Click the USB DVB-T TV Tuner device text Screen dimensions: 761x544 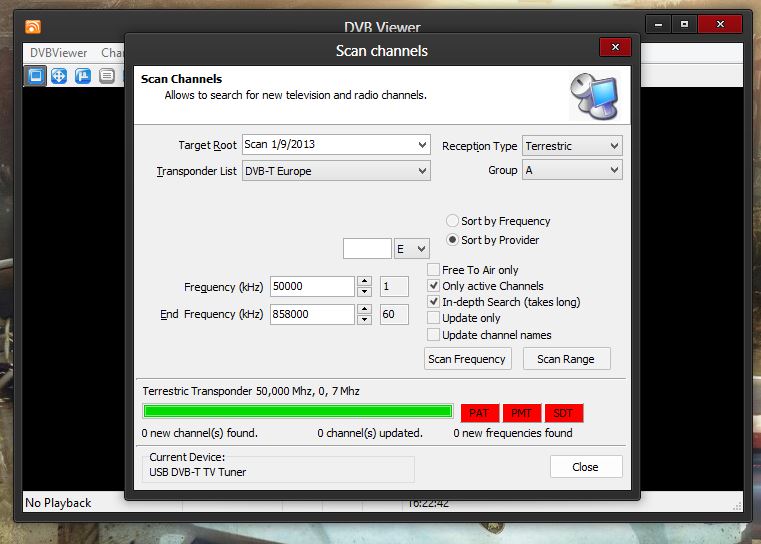coord(198,472)
